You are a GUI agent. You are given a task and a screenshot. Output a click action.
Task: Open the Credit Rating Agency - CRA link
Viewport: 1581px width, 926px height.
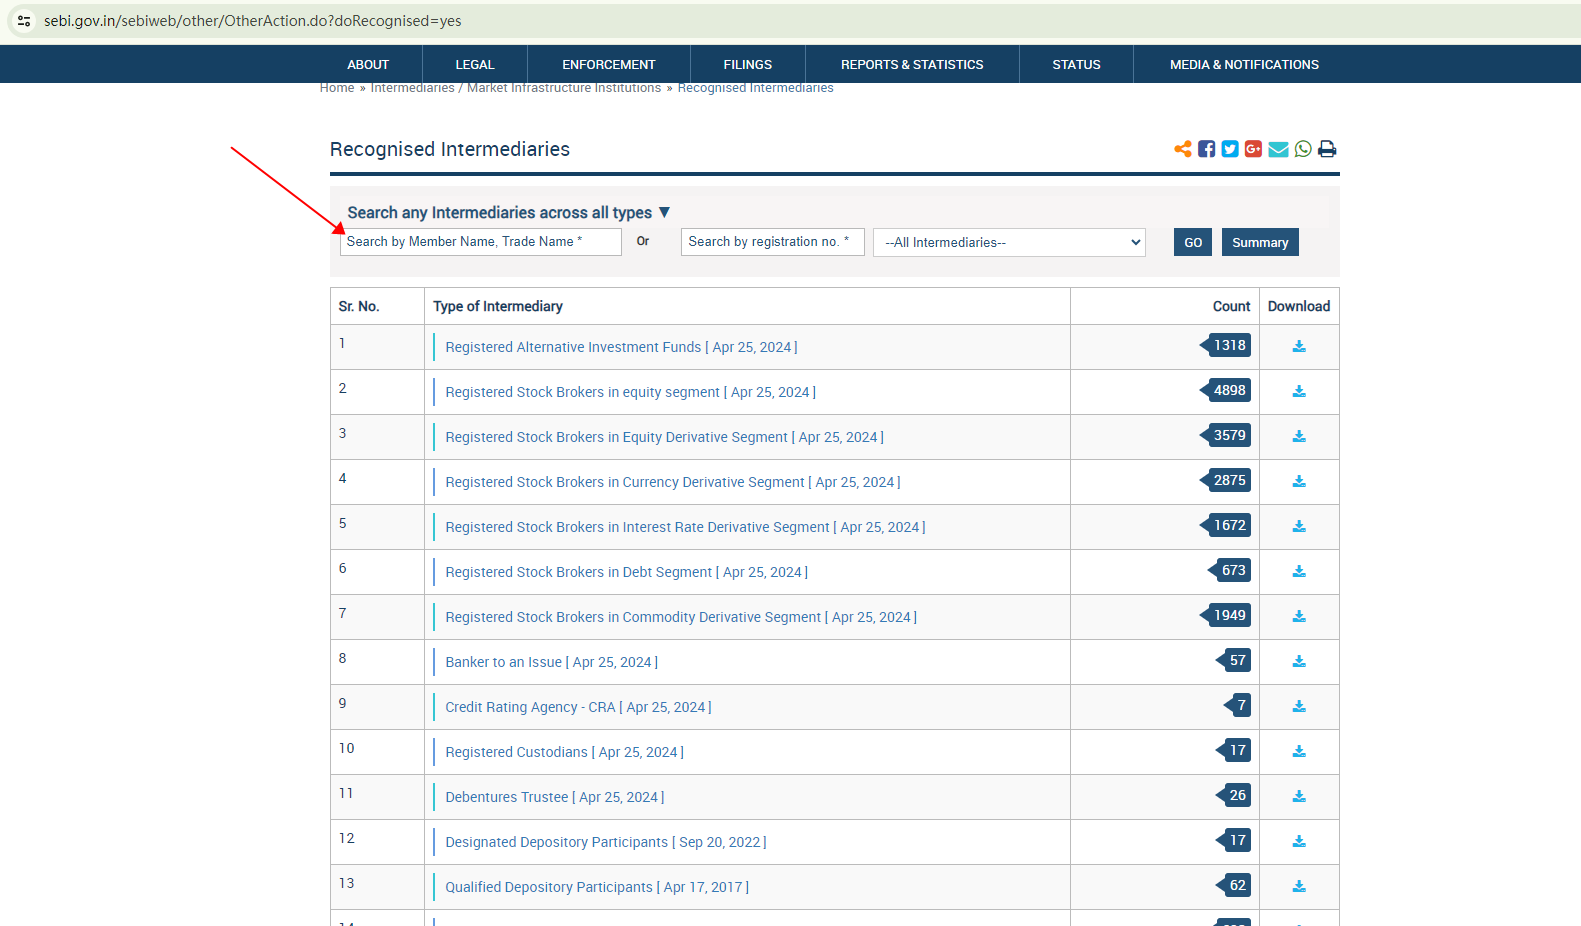coord(530,707)
